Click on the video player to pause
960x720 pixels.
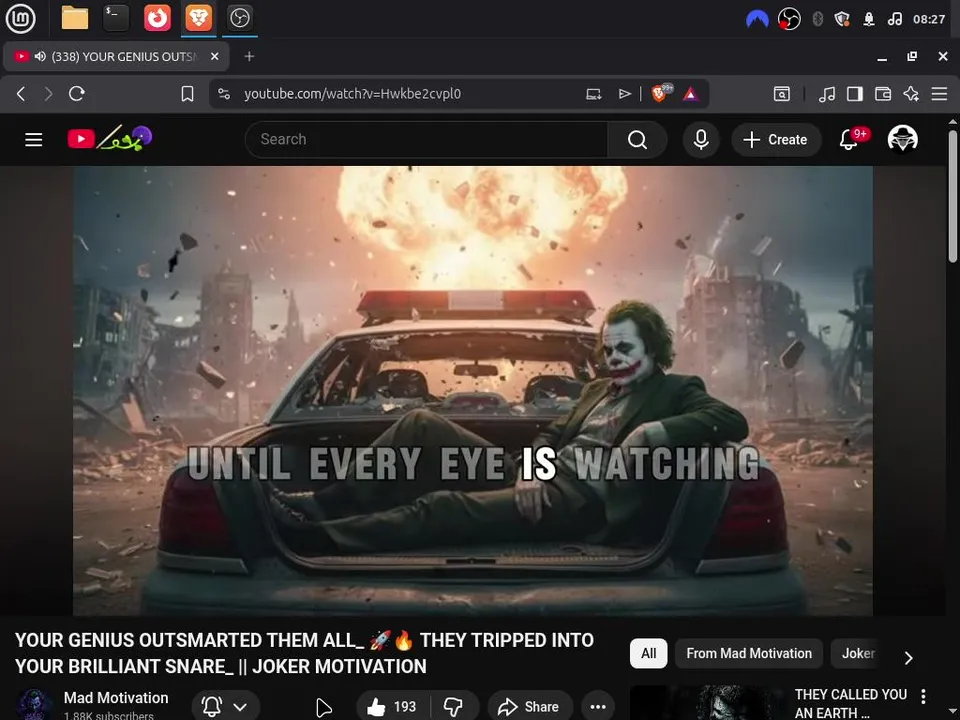pos(473,391)
